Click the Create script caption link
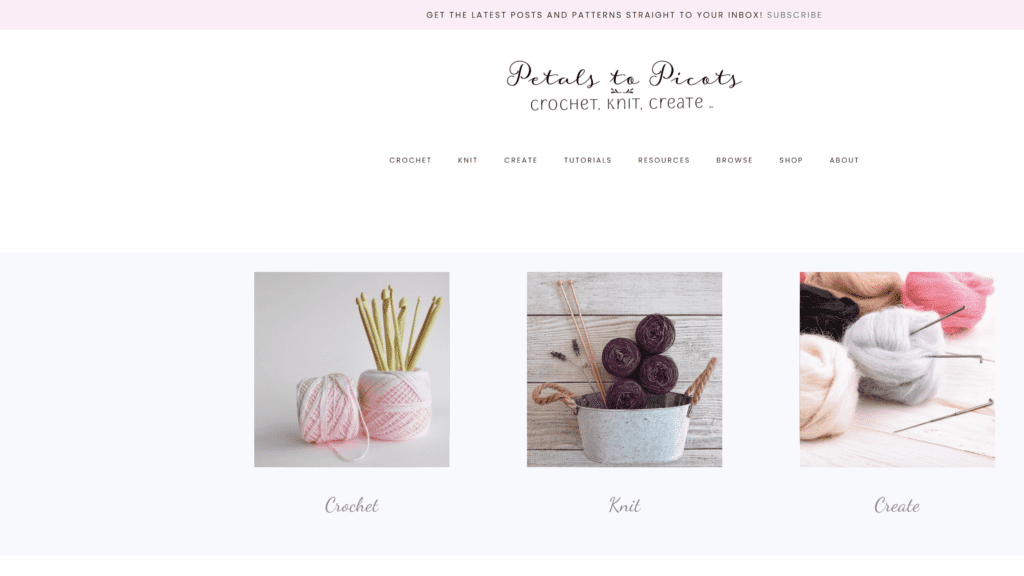This screenshot has height=576, width=1024. pyautogui.click(x=897, y=505)
